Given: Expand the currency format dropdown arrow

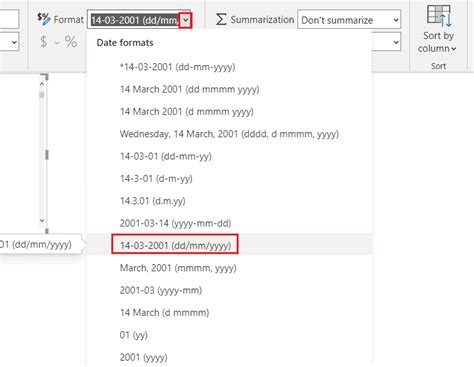Looking at the screenshot, I should click(x=57, y=43).
